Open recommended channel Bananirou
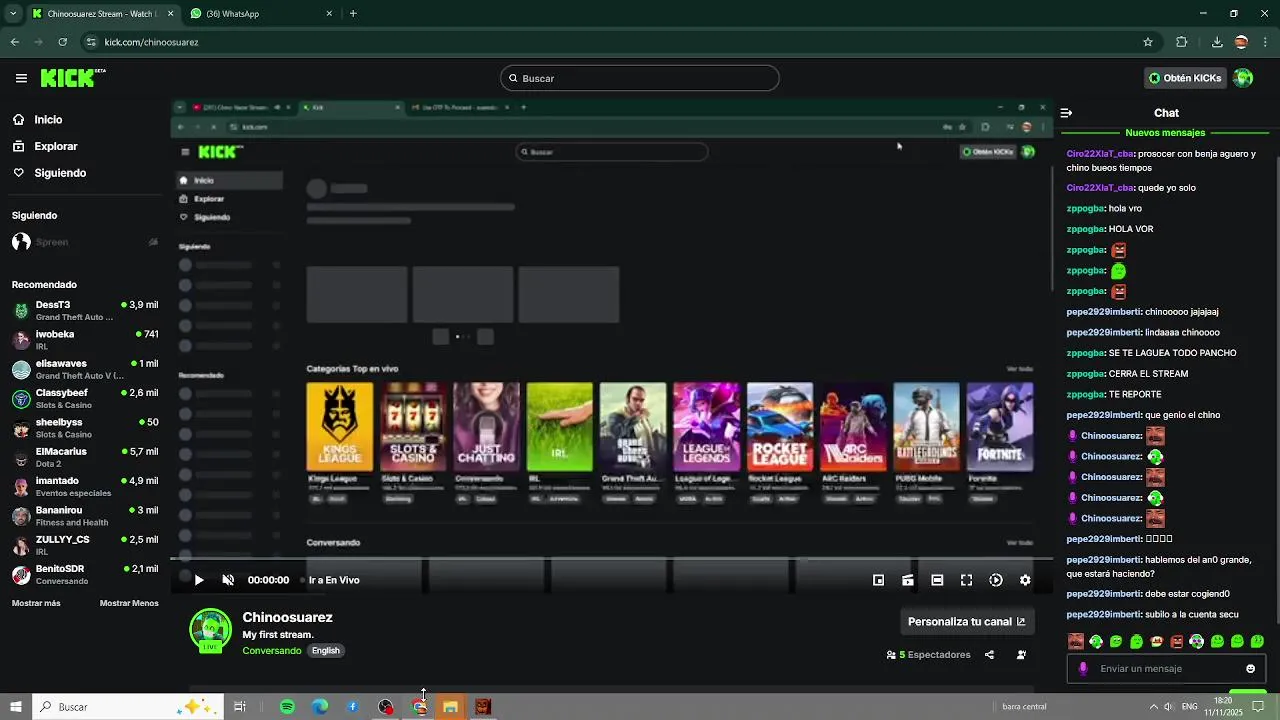Viewport: 1280px width, 720px height. click(85, 515)
